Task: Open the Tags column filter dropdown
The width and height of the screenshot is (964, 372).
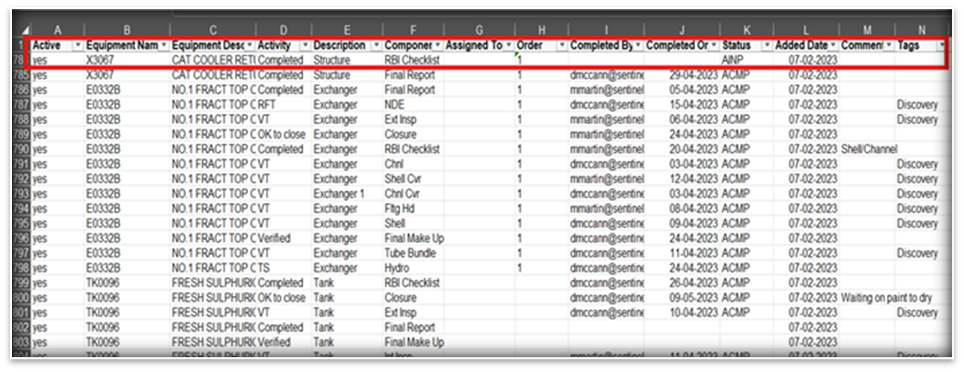Action: coord(941,46)
